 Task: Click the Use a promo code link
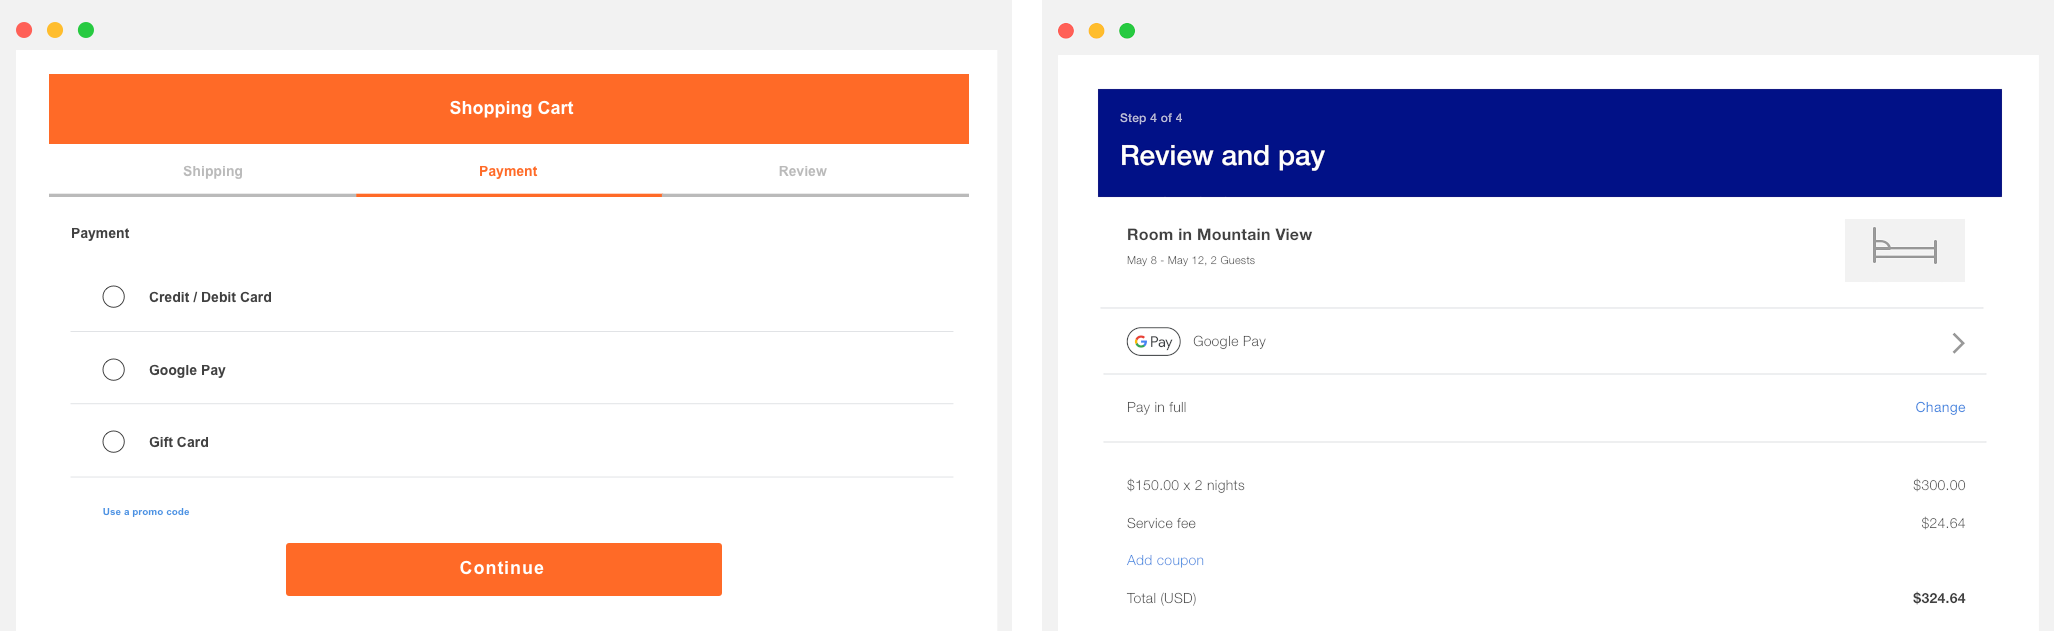tap(146, 512)
